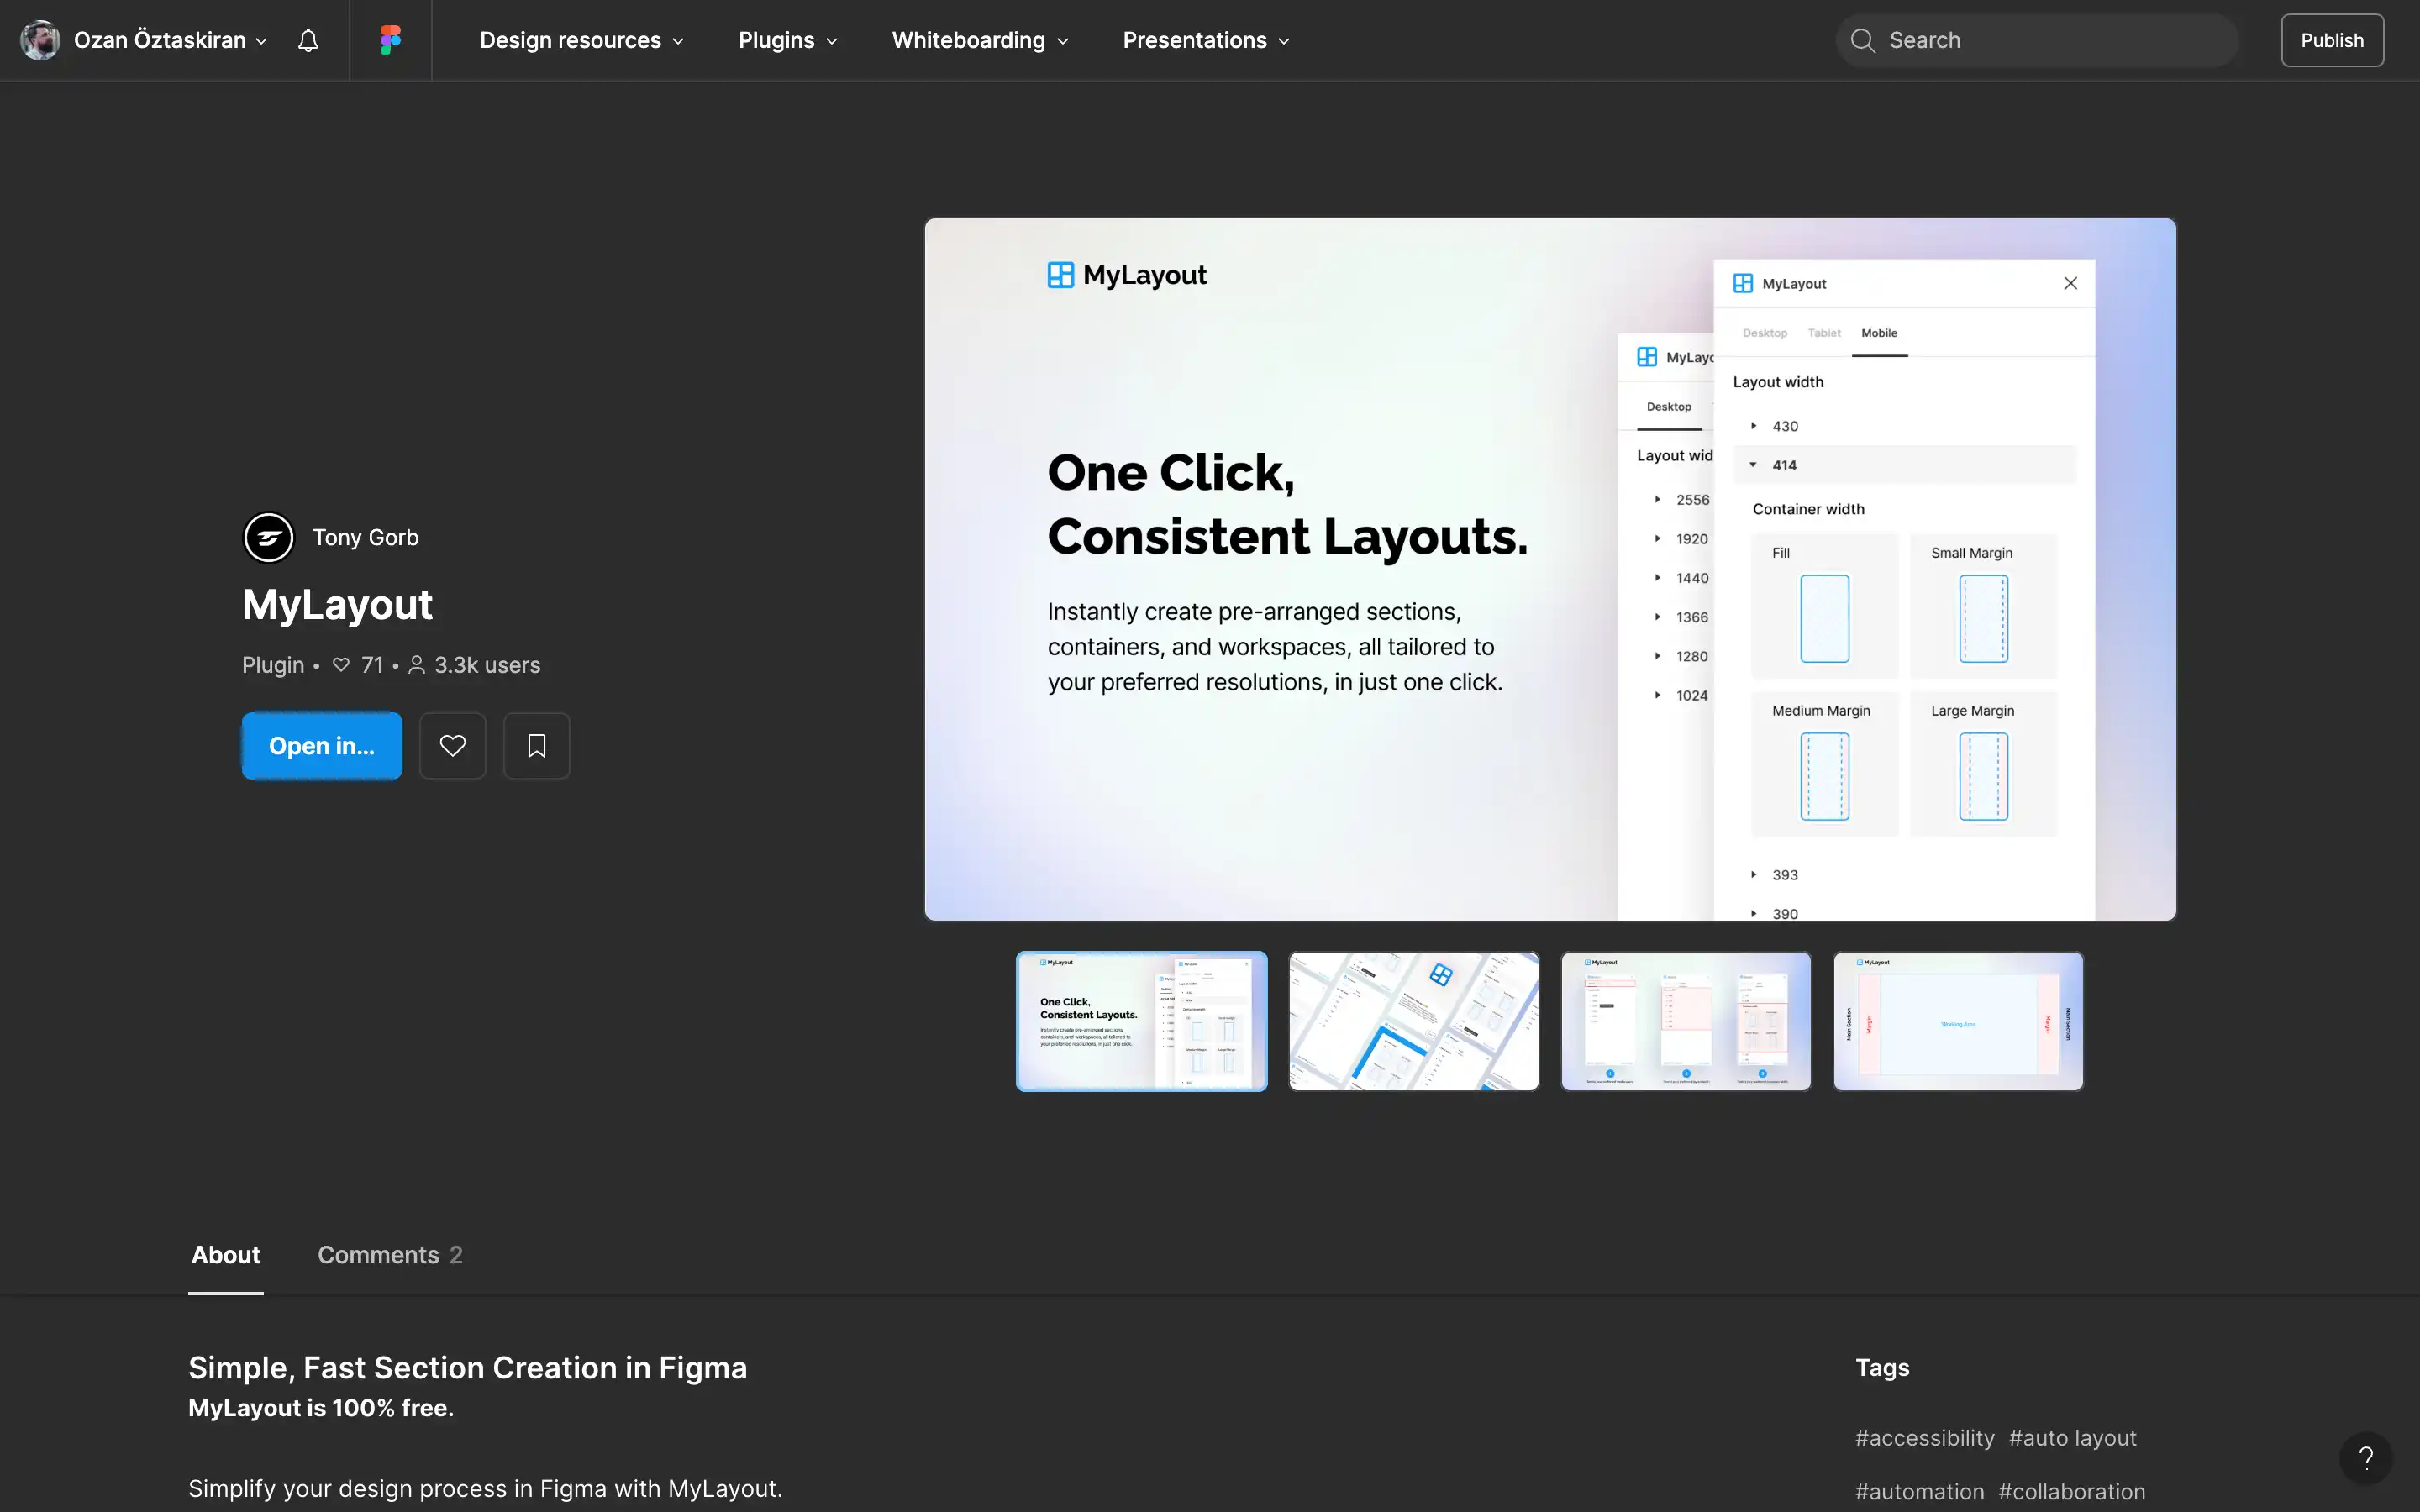Click the search magnifier icon

pyautogui.click(x=1862, y=40)
